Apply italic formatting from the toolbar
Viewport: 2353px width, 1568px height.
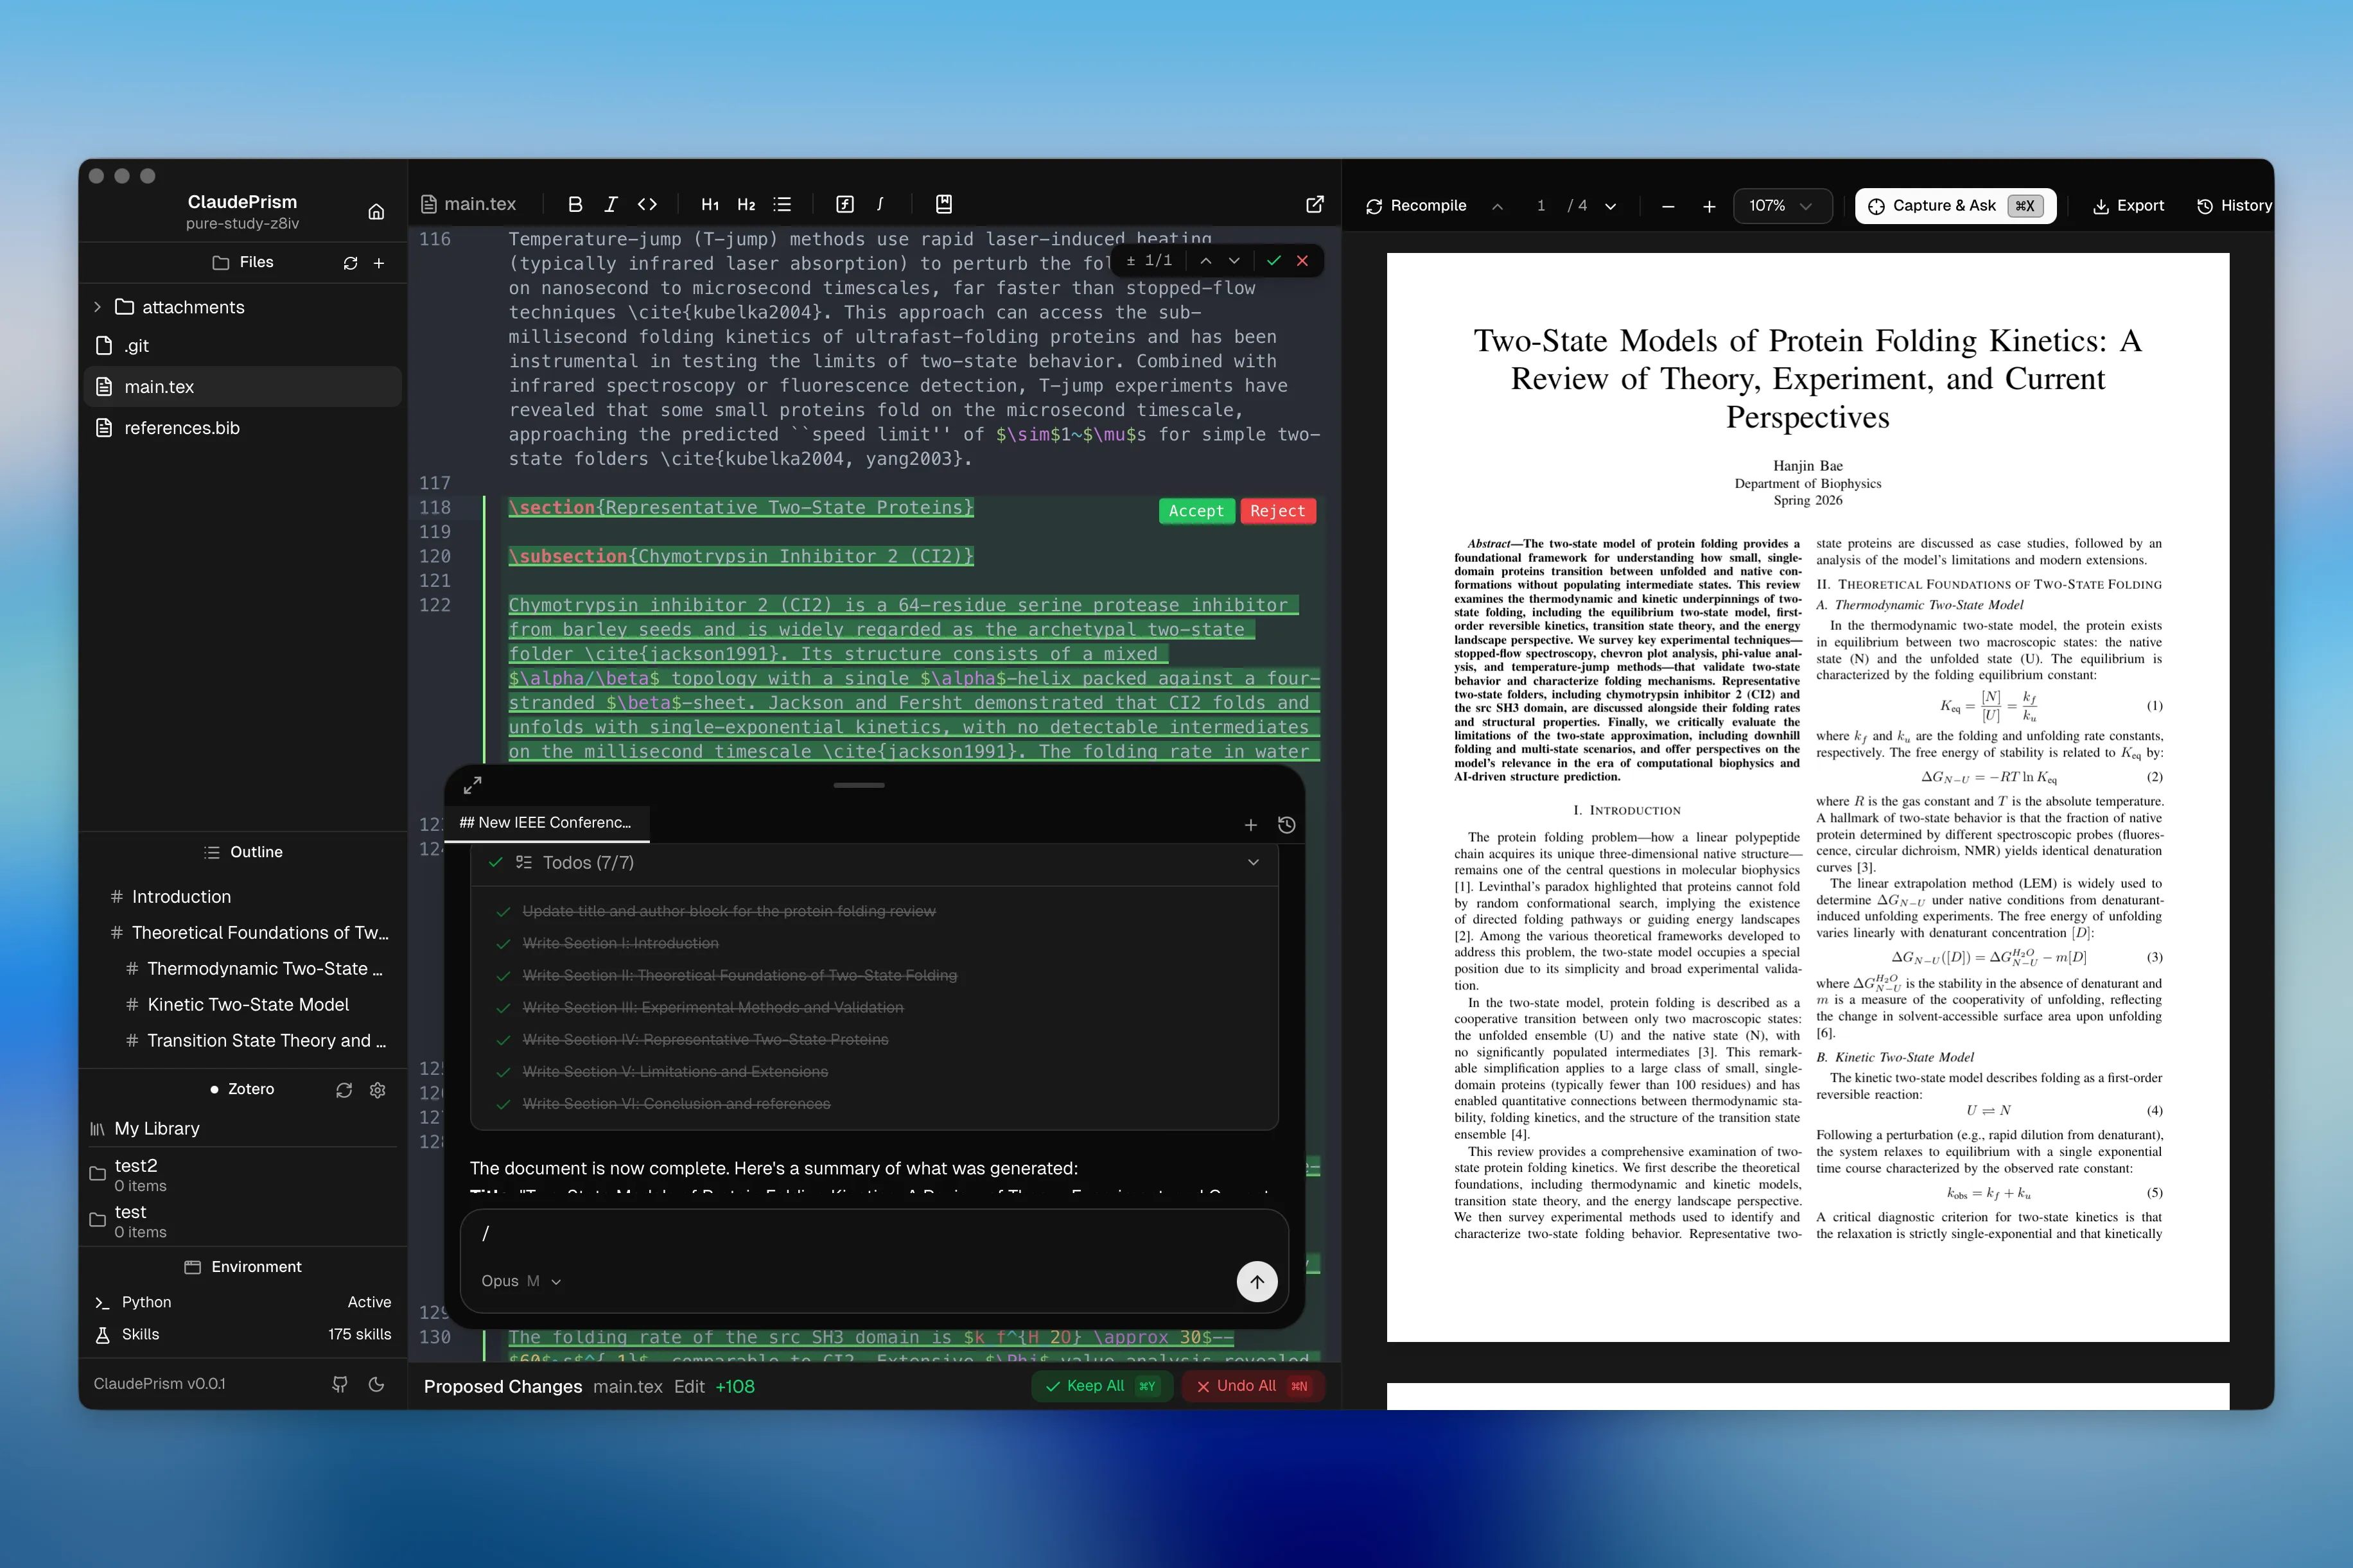(611, 204)
